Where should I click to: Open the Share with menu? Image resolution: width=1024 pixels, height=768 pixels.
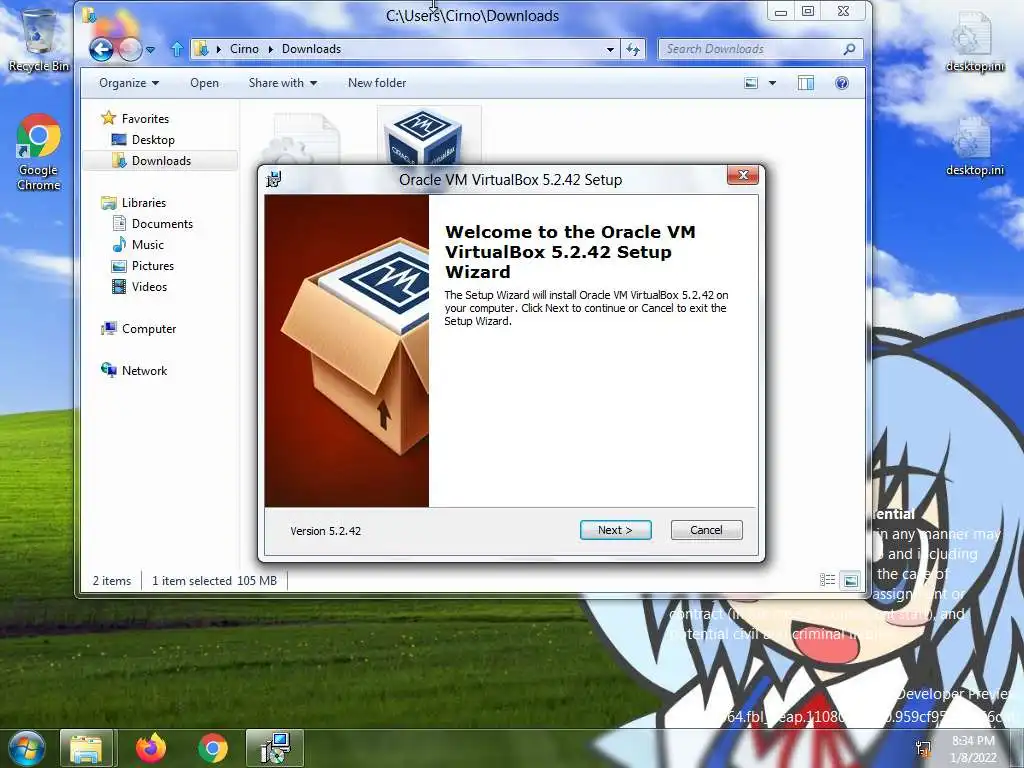tap(283, 83)
